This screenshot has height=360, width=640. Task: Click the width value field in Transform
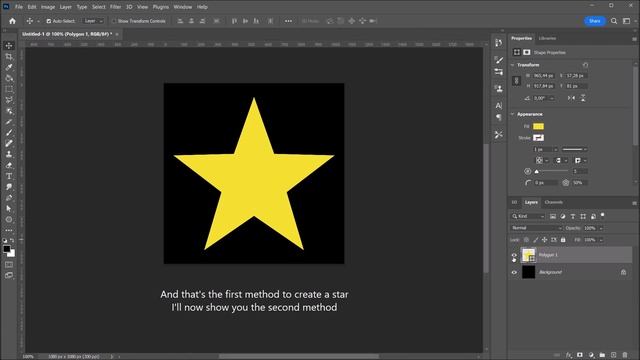[x=543, y=76]
